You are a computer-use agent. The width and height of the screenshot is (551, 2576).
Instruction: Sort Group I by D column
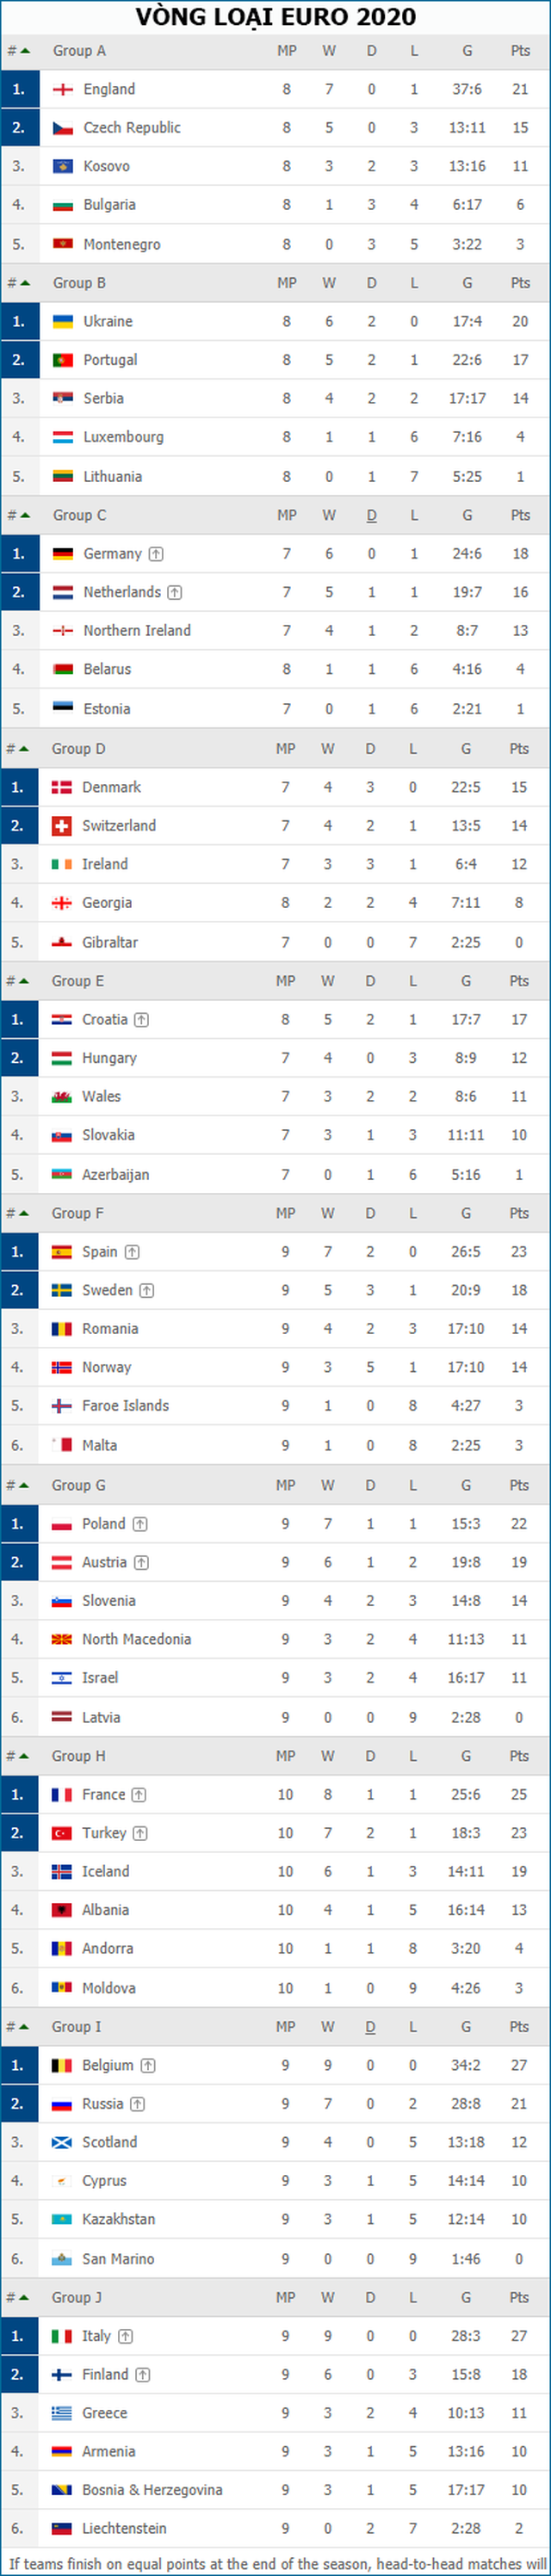(370, 2026)
